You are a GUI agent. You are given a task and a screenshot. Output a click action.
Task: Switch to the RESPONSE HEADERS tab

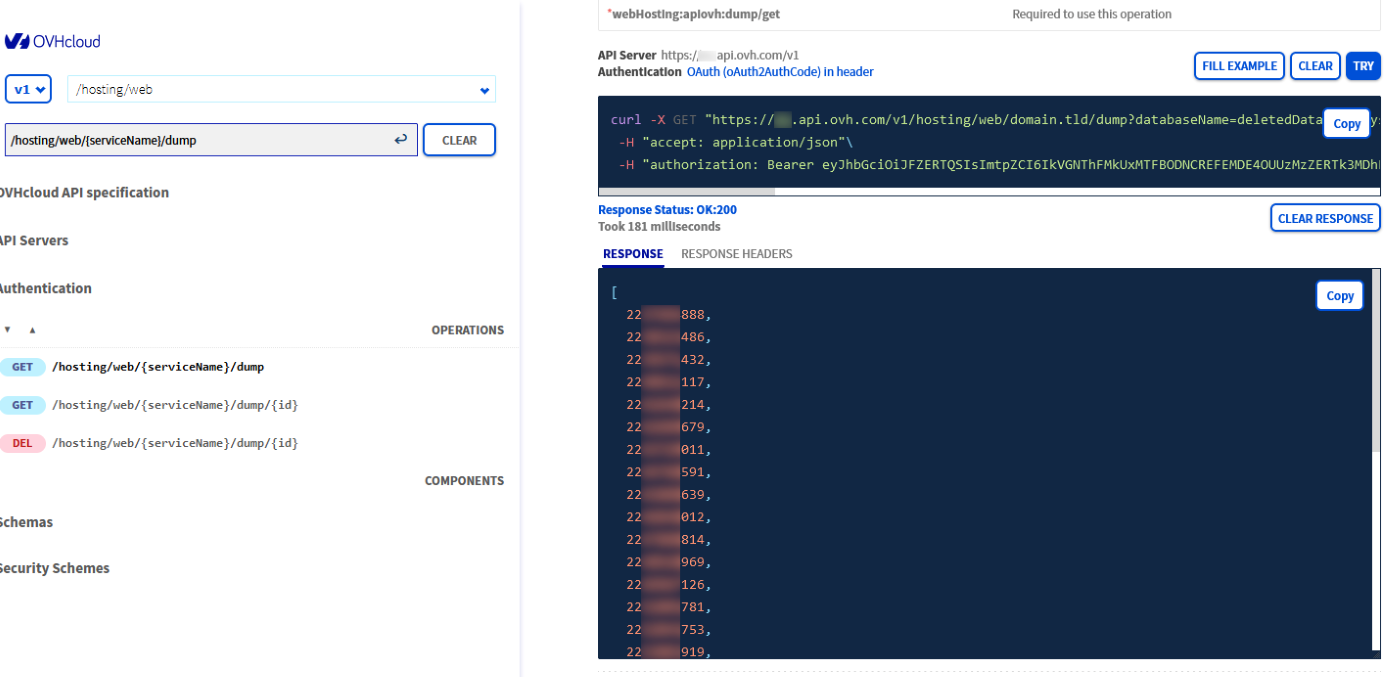[736, 254]
